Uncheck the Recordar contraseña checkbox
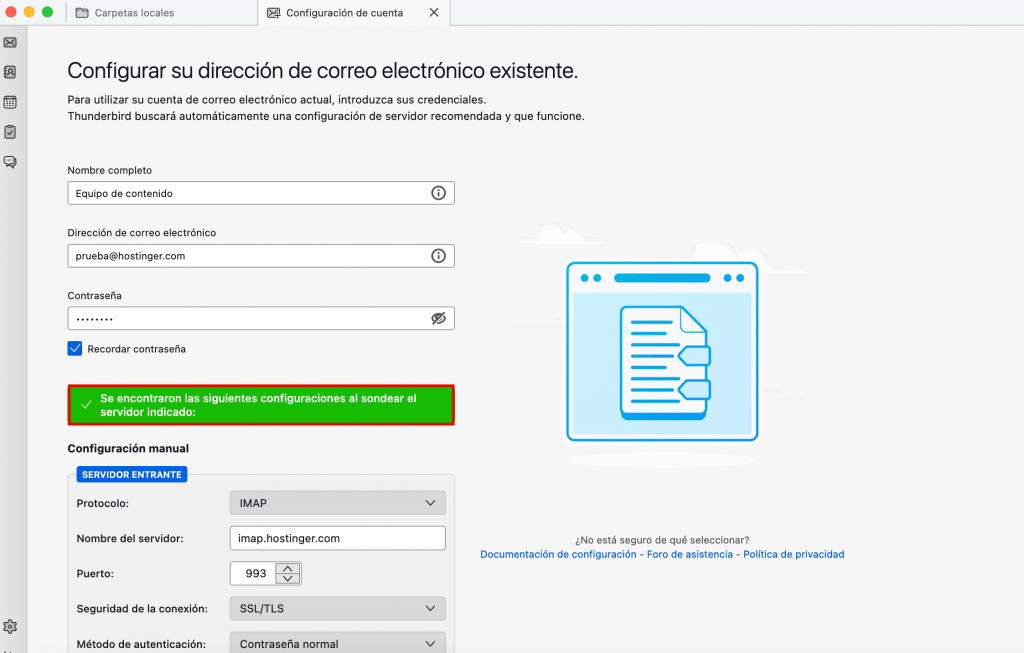 coord(75,349)
